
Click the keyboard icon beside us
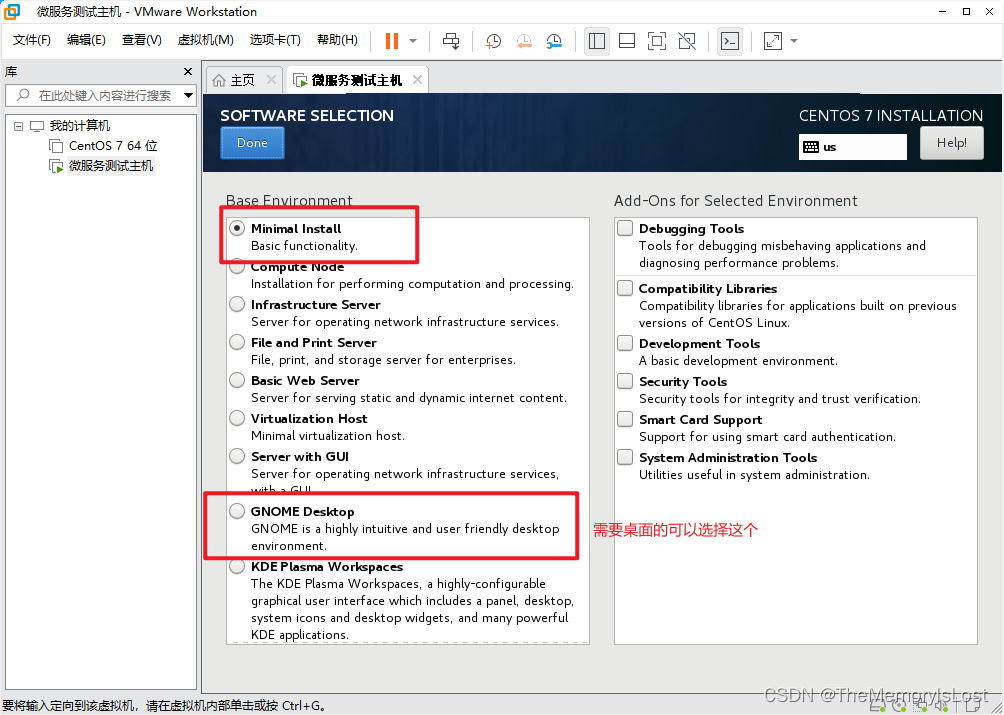pyautogui.click(x=811, y=147)
